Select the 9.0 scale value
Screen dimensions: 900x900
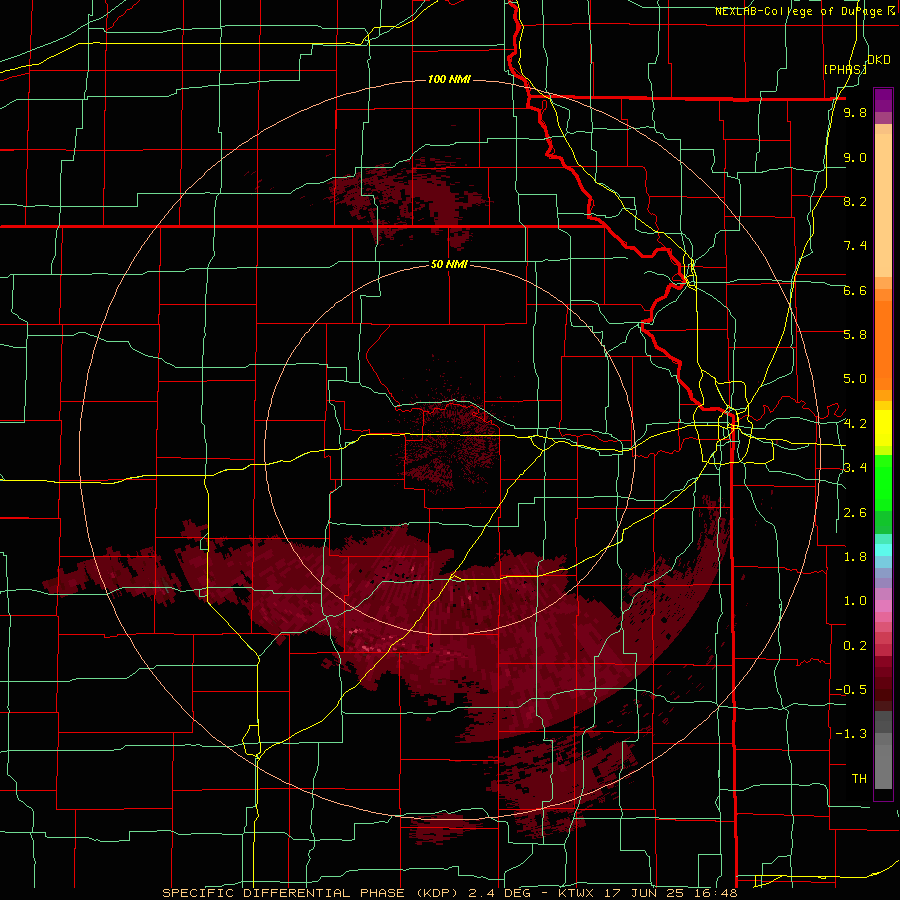tap(855, 157)
